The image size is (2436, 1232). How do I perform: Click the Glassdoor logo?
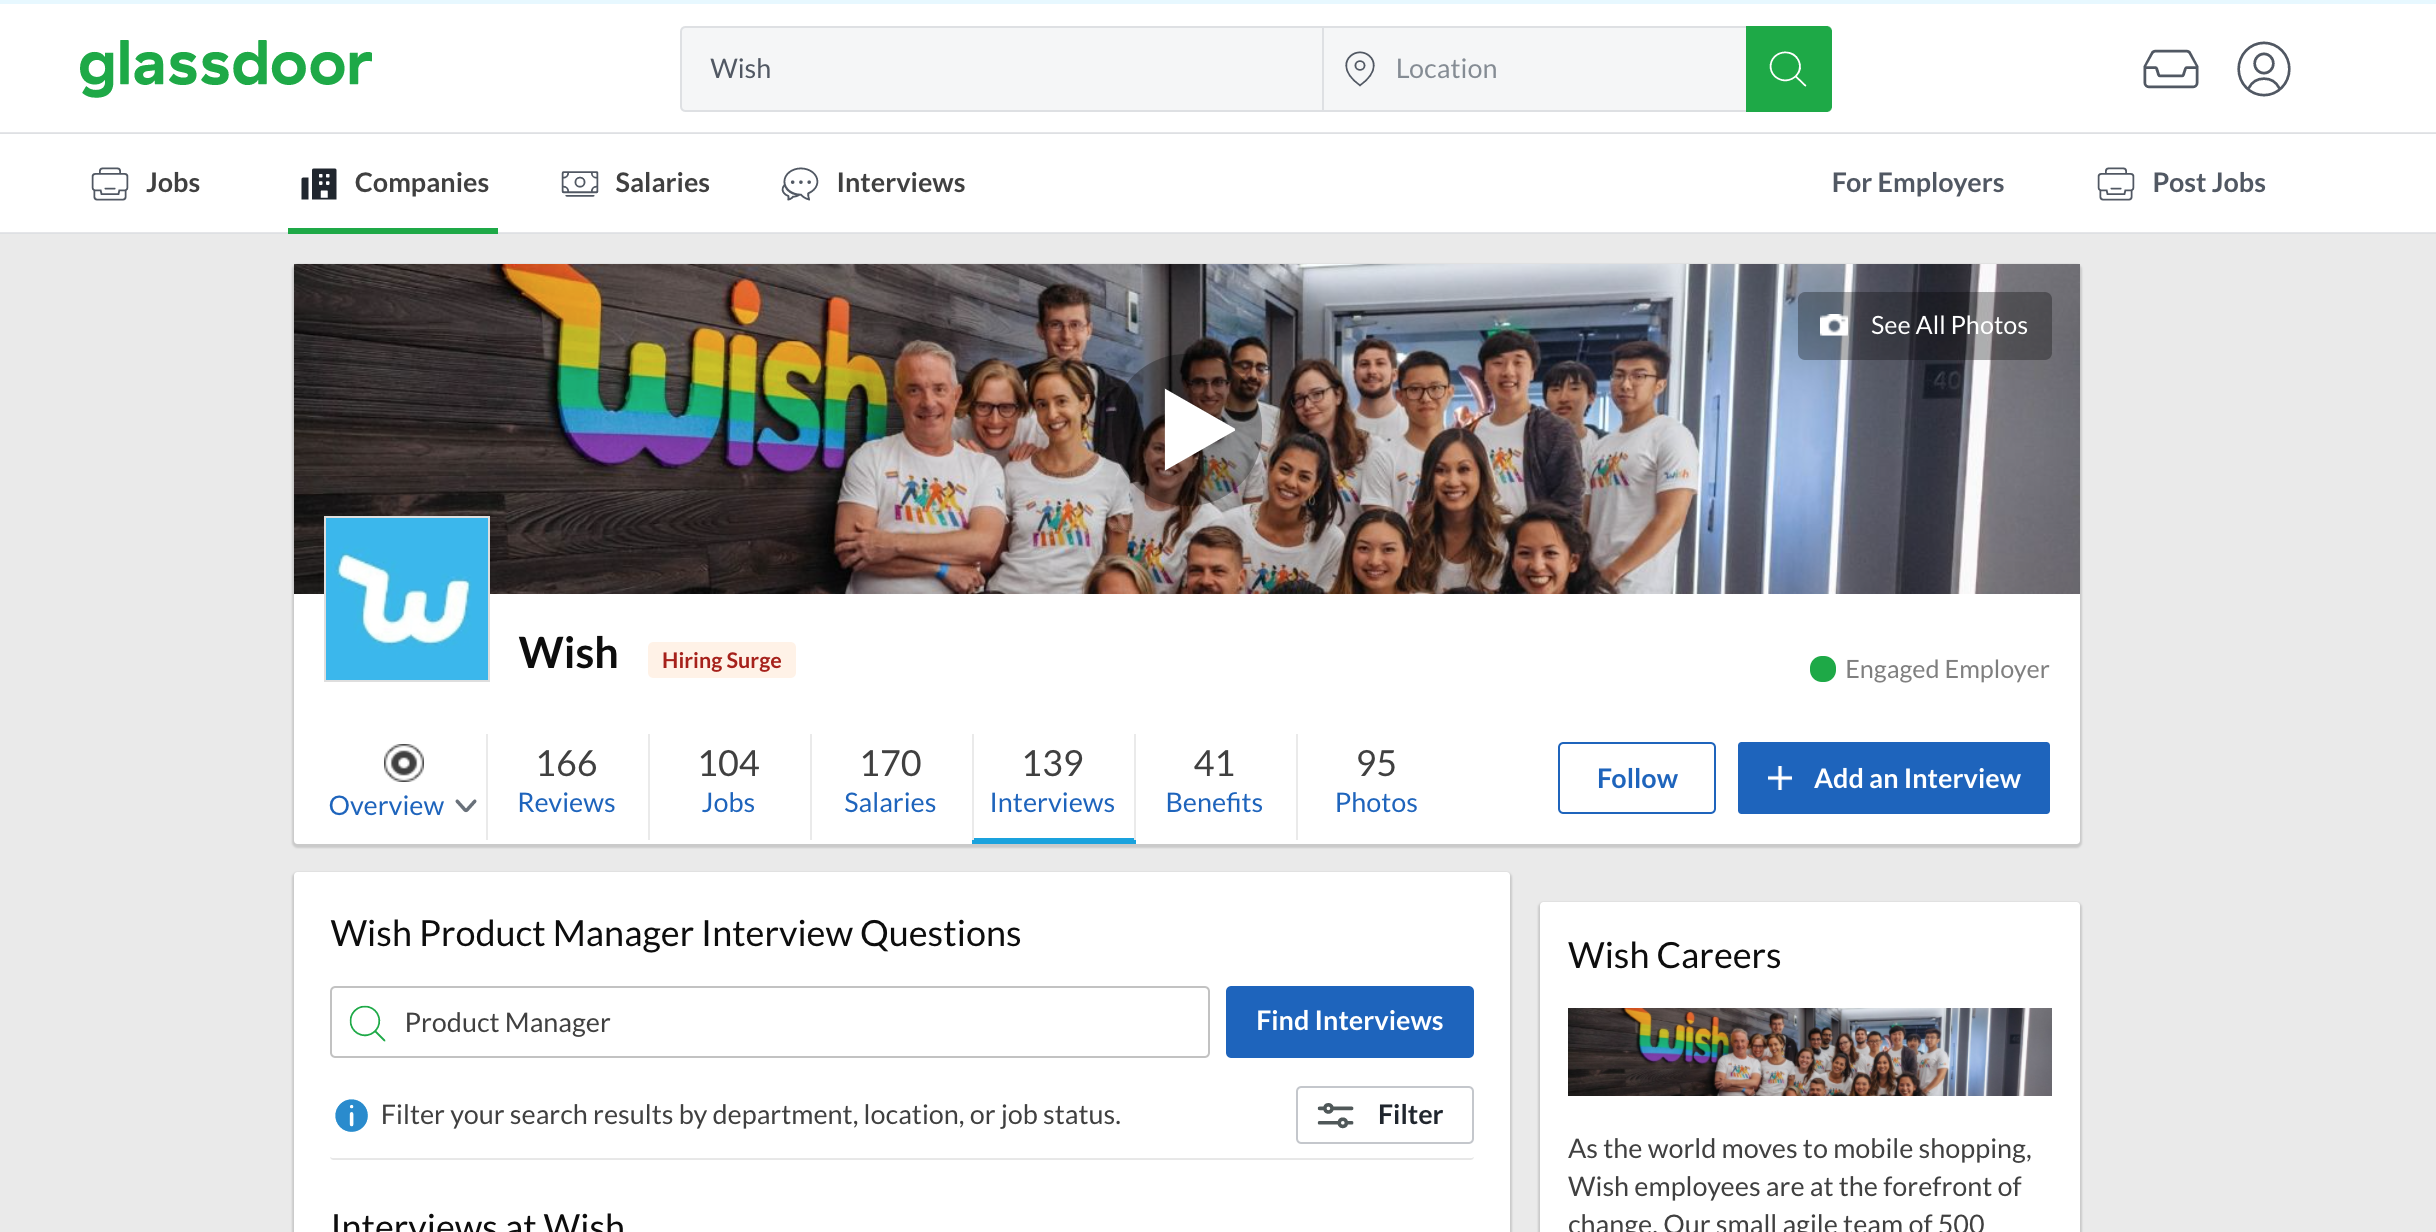[x=226, y=67]
